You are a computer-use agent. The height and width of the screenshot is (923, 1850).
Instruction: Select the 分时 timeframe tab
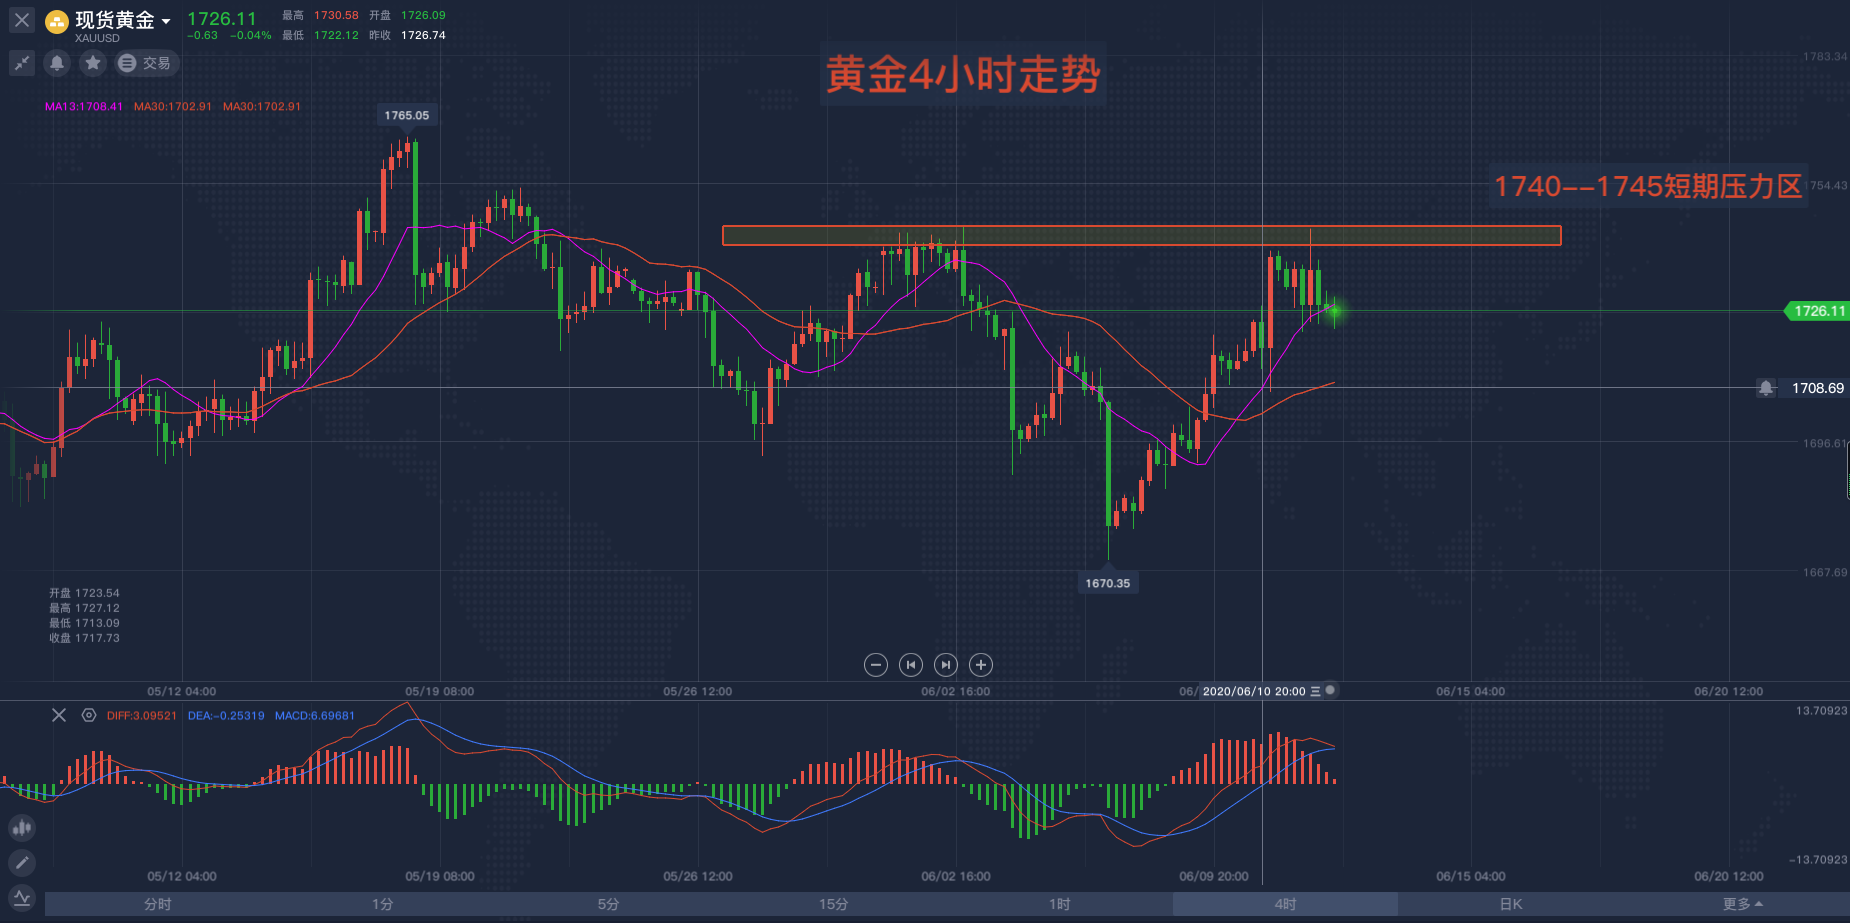[x=158, y=904]
